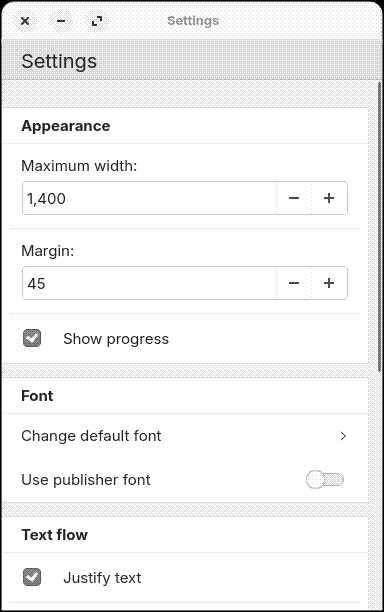Open the Change default font chevron
Viewport: 384px width, 612px height.
pos(343,436)
